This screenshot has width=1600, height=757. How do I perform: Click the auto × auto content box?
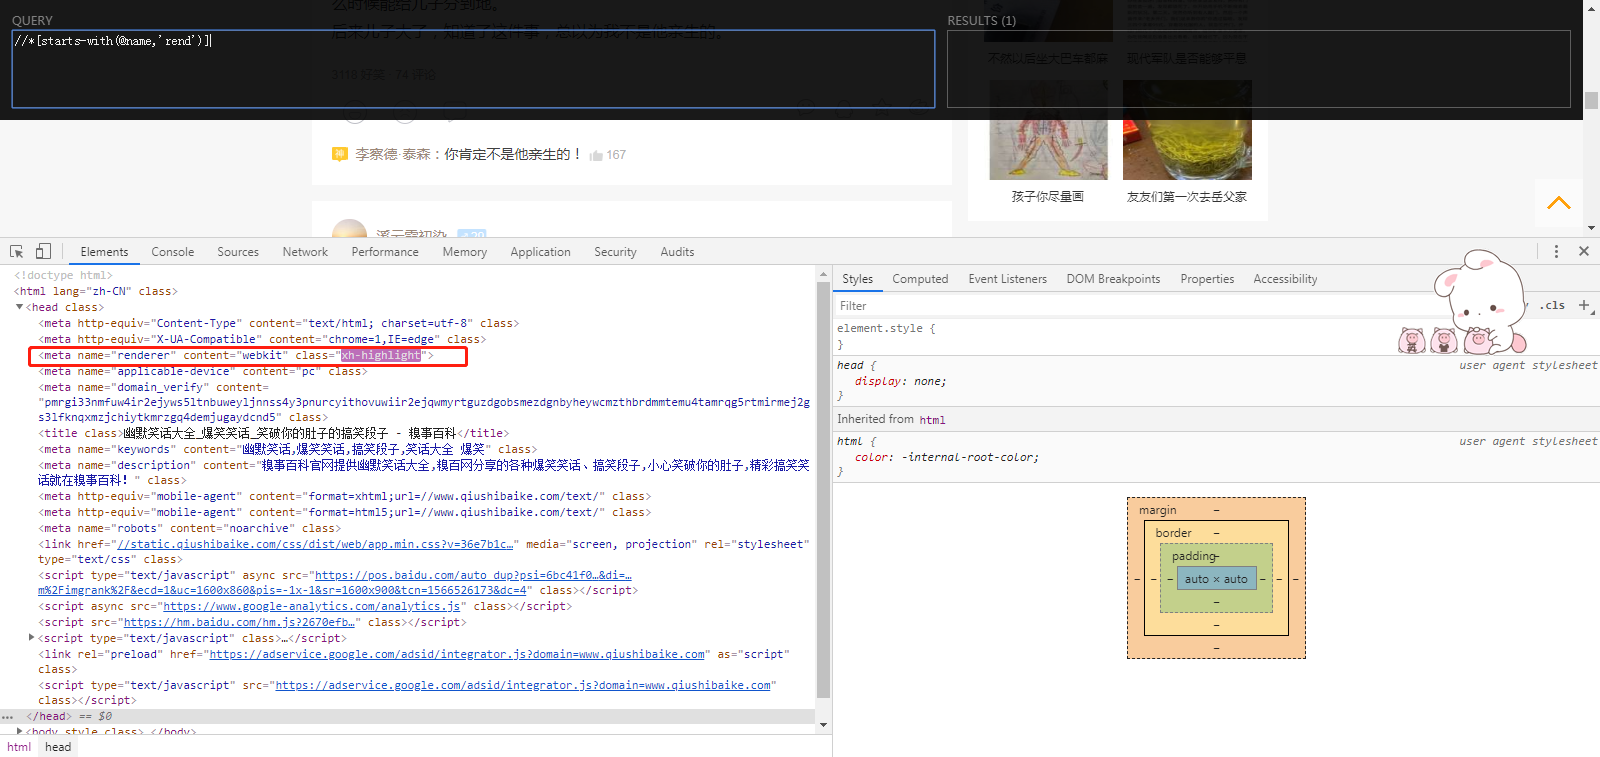[x=1216, y=579]
